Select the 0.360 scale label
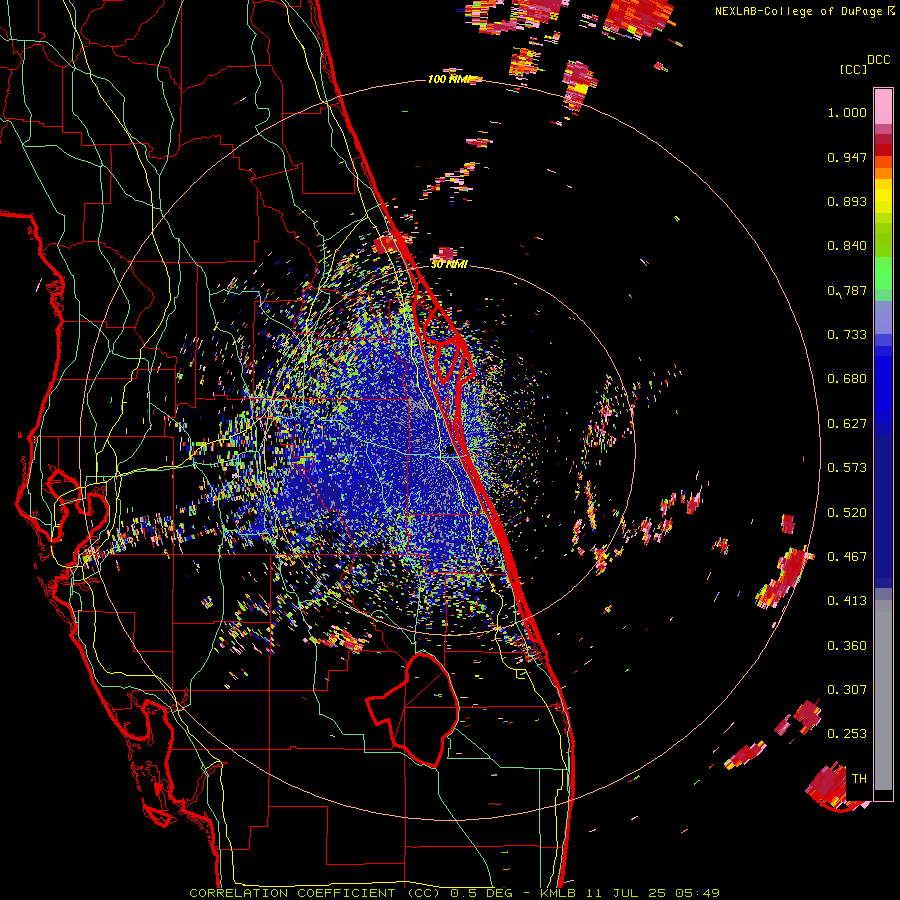This screenshot has height=900, width=900. (x=847, y=646)
